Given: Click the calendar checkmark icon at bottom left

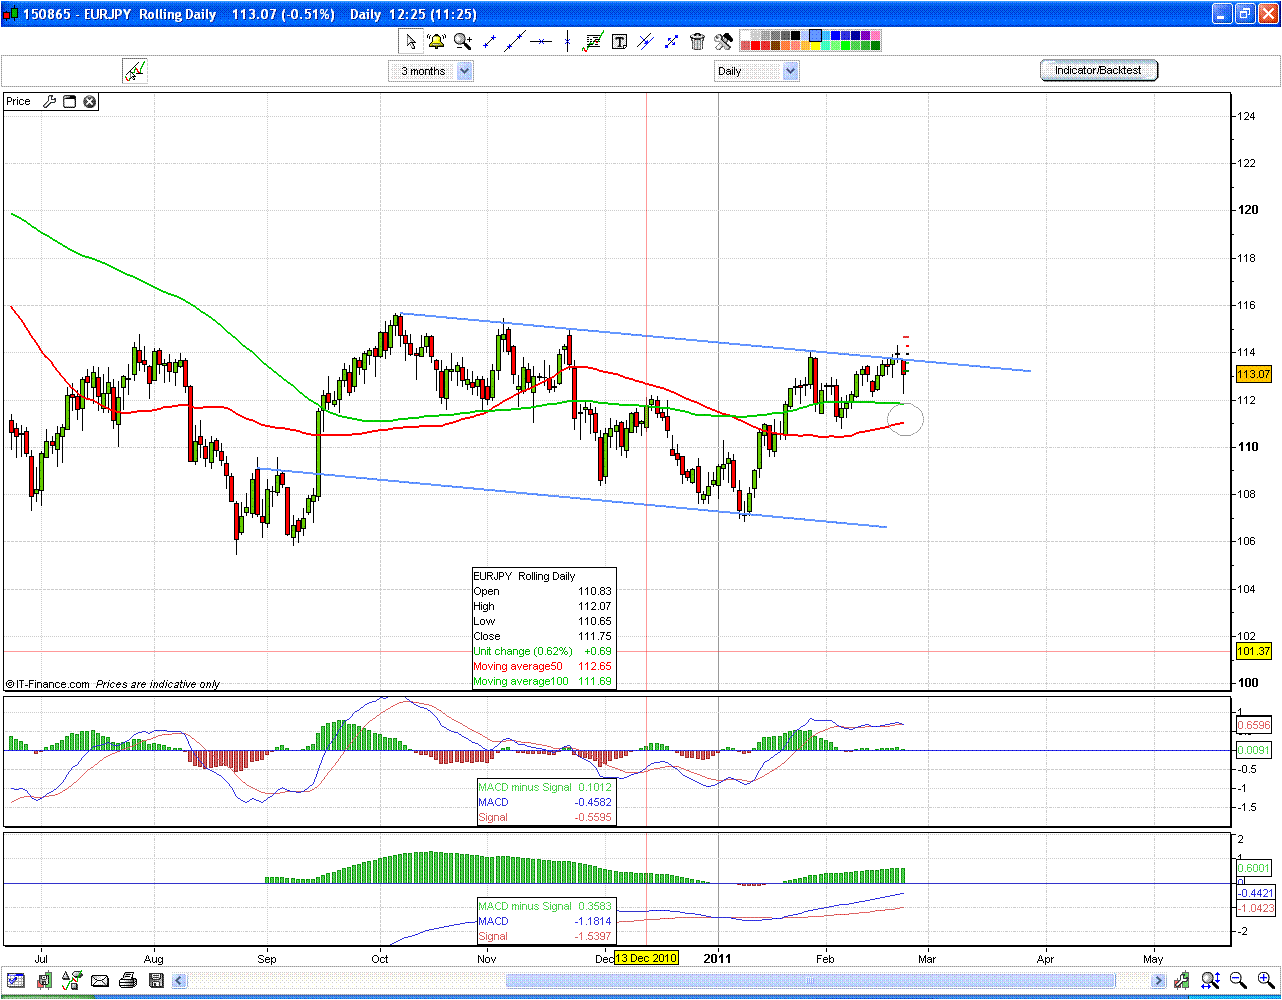Looking at the screenshot, I should click(x=17, y=980).
